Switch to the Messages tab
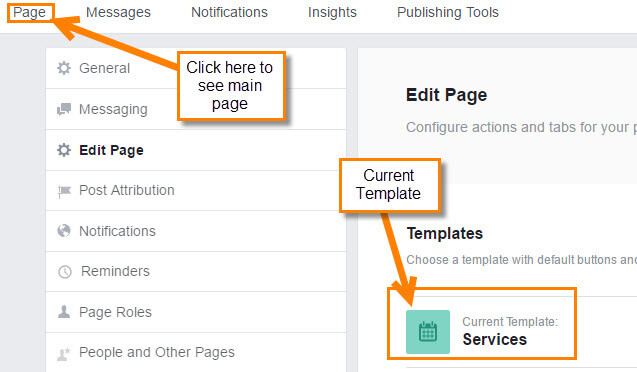Image resolution: width=637 pixels, height=372 pixels. pos(118,12)
